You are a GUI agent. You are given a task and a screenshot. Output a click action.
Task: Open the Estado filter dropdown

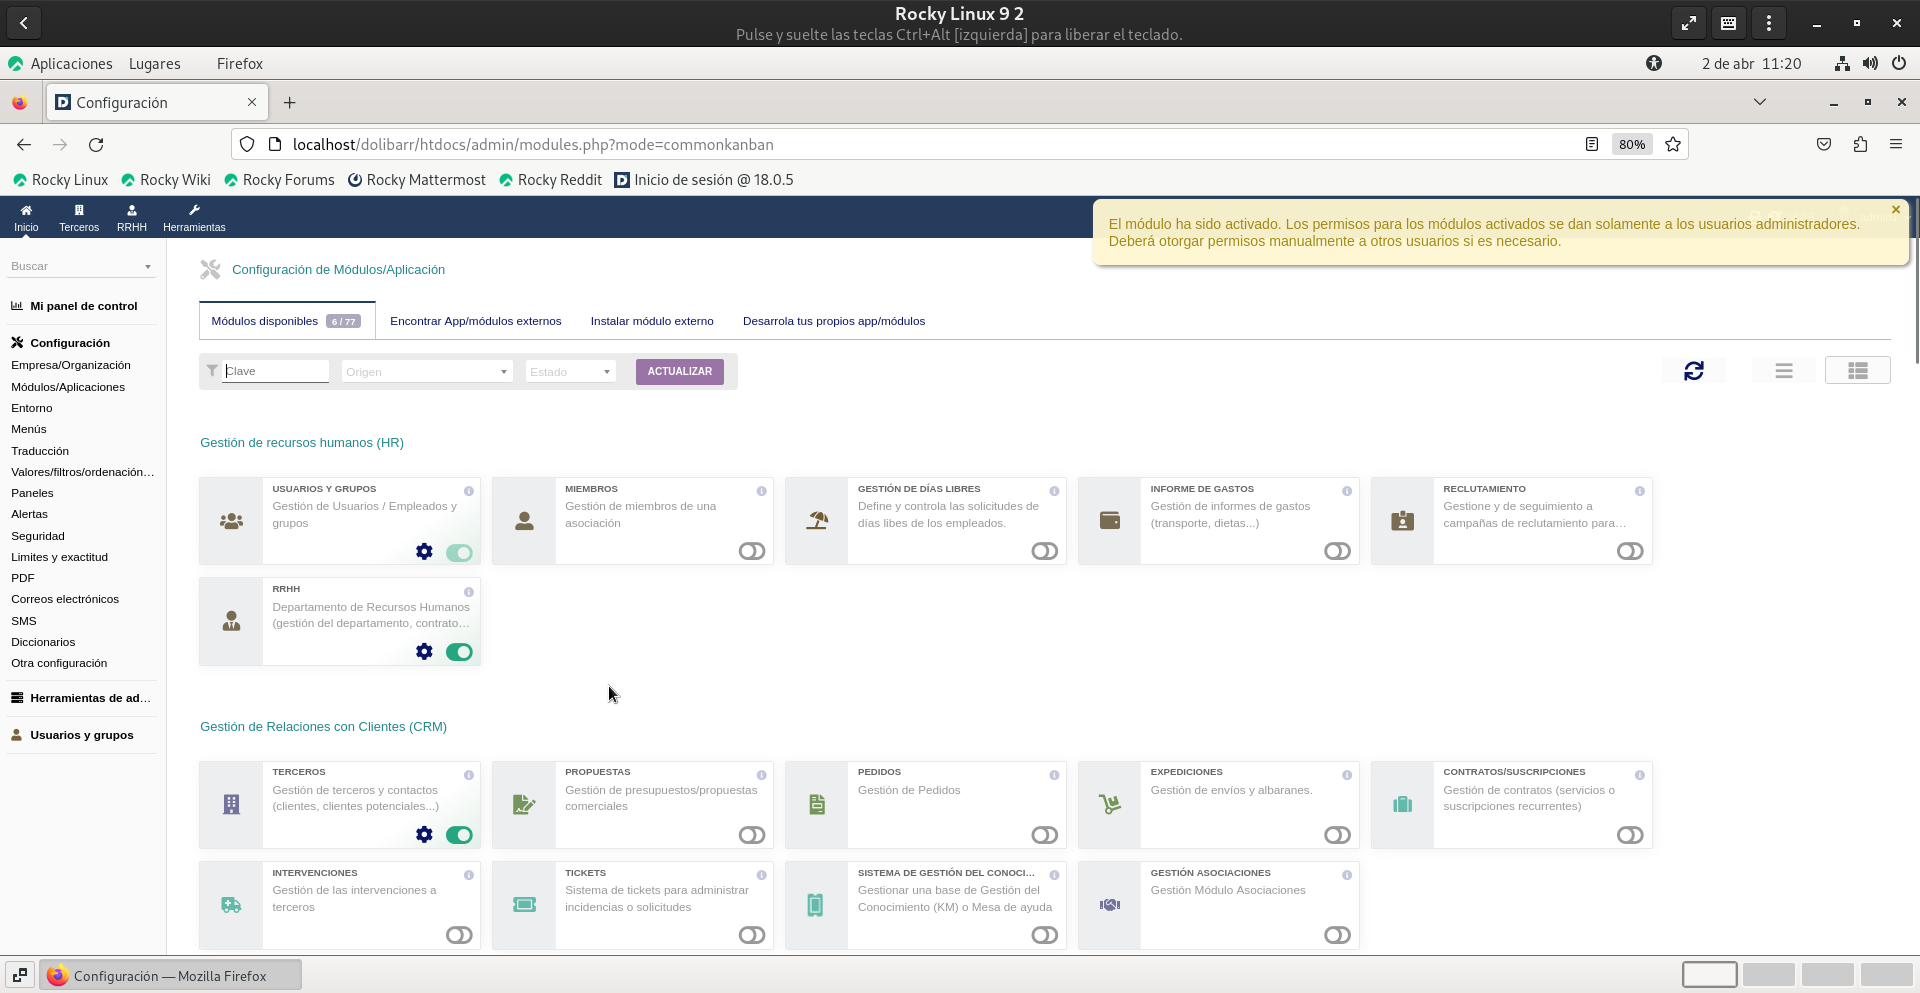click(570, 372)
